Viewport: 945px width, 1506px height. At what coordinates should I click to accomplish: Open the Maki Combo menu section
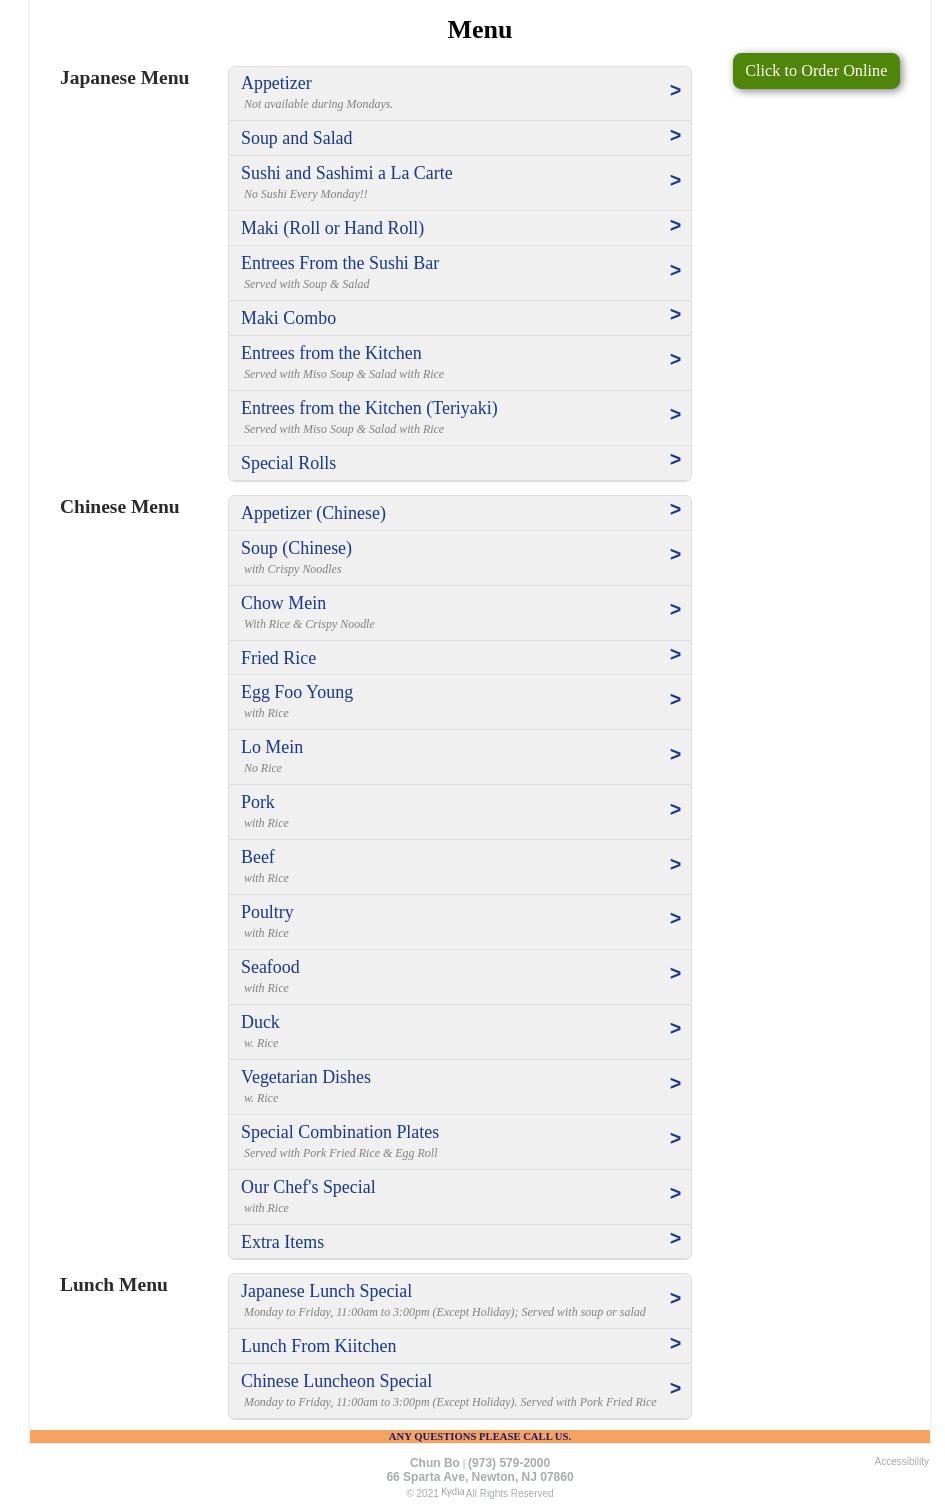[288, 318]
